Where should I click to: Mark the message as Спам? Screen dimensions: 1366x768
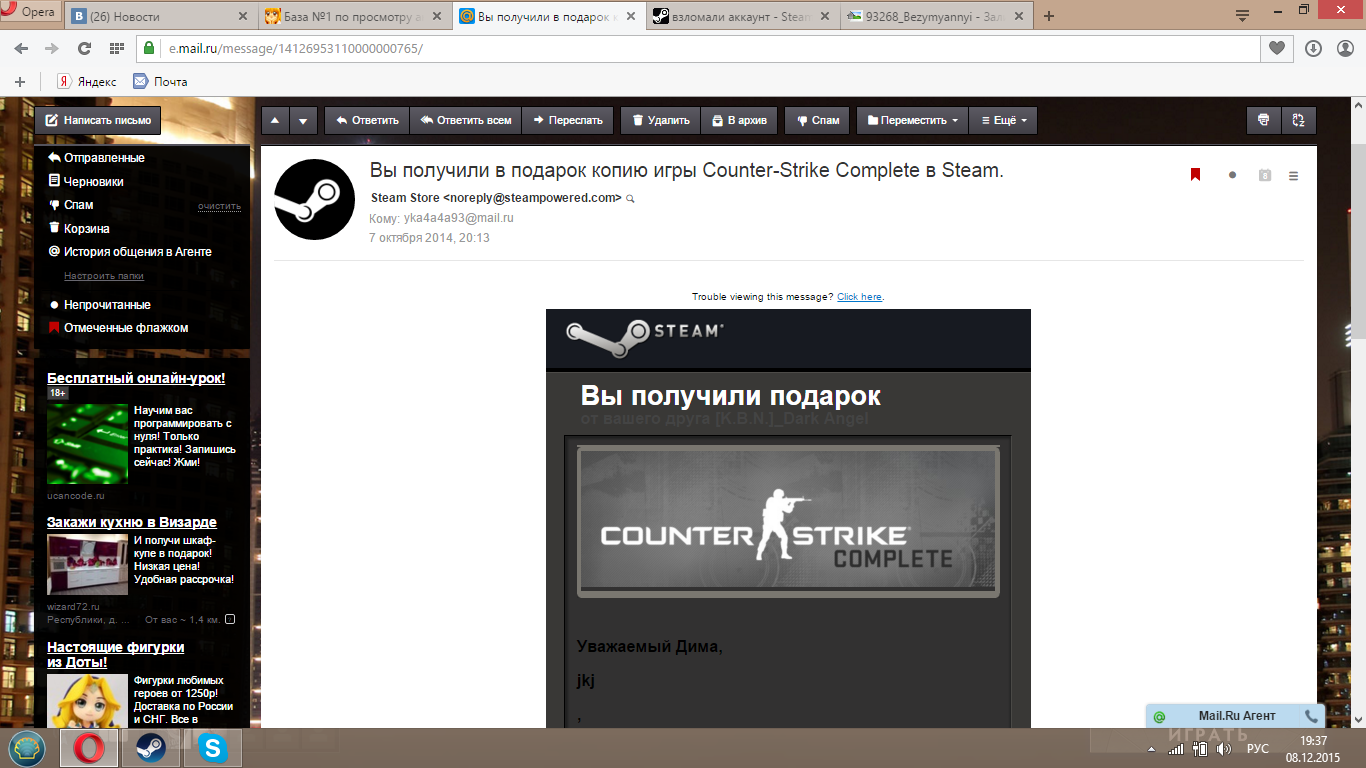point(818,120)
